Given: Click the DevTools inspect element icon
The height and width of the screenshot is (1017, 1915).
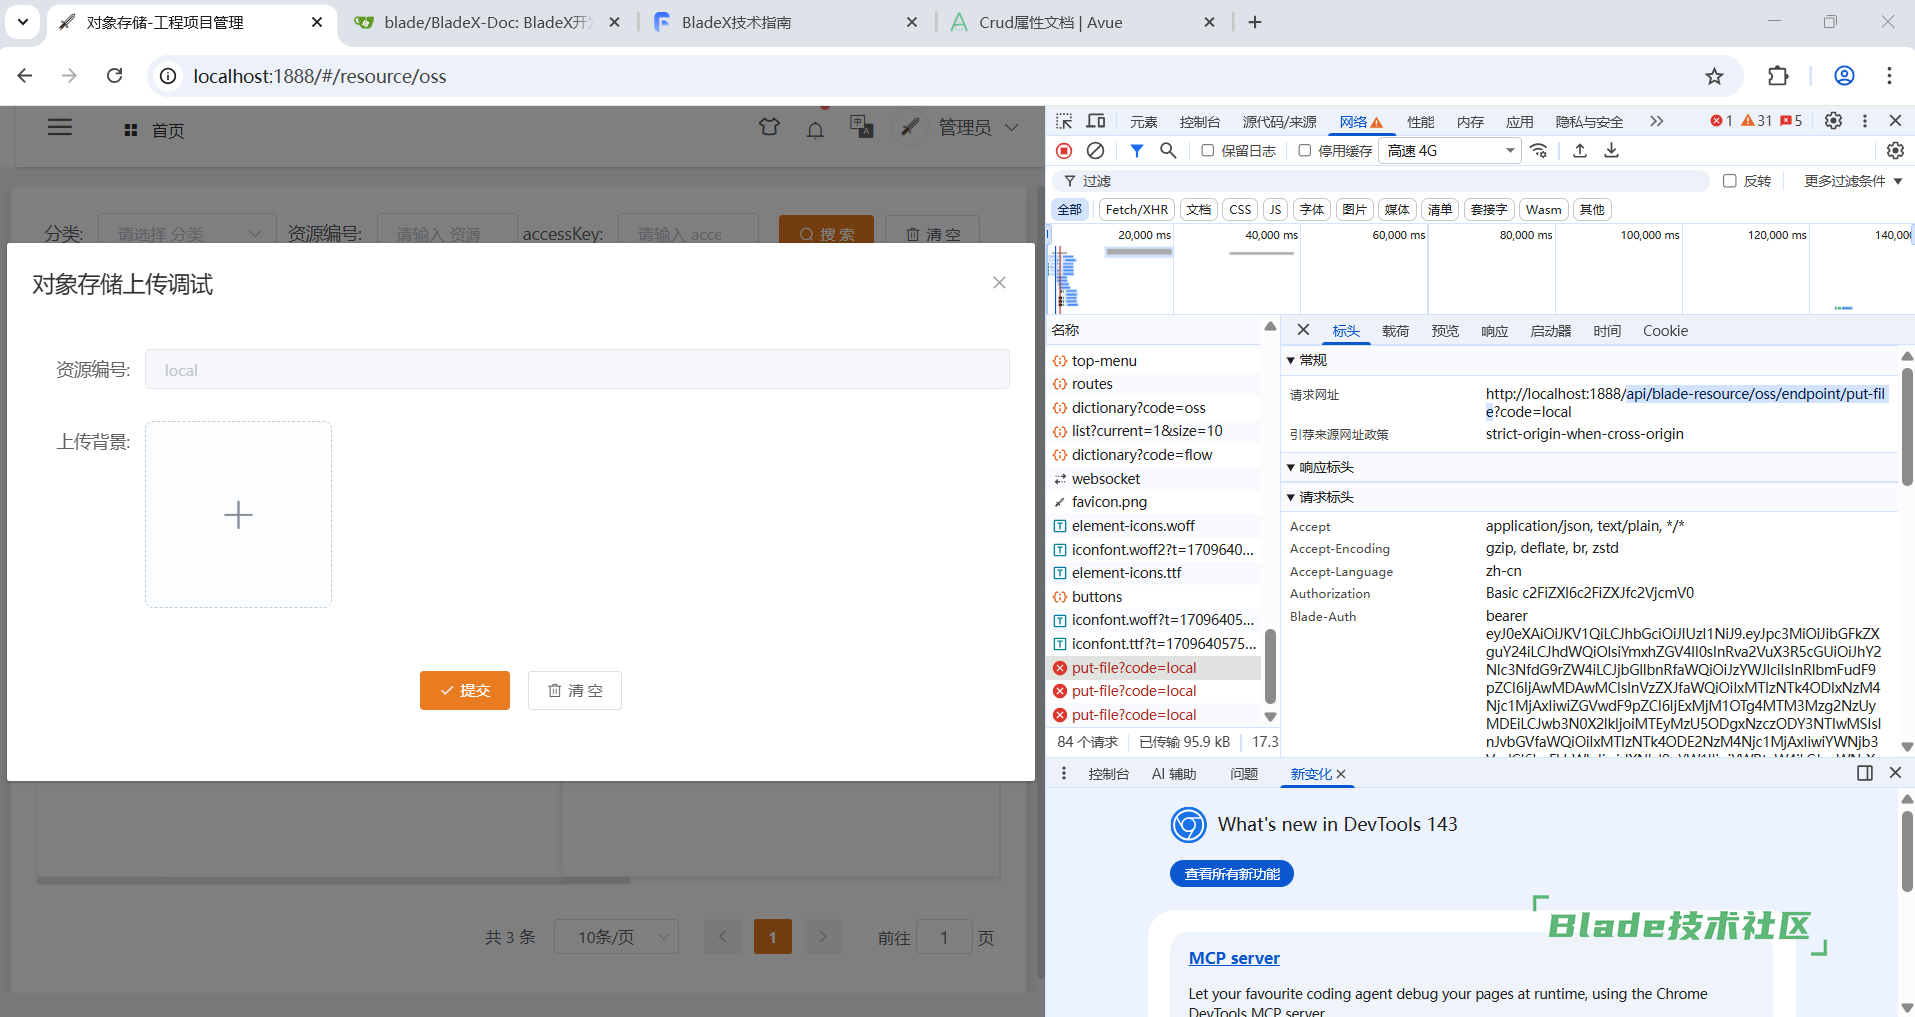Looking at the screenshot, I should tap(1064, 121).
